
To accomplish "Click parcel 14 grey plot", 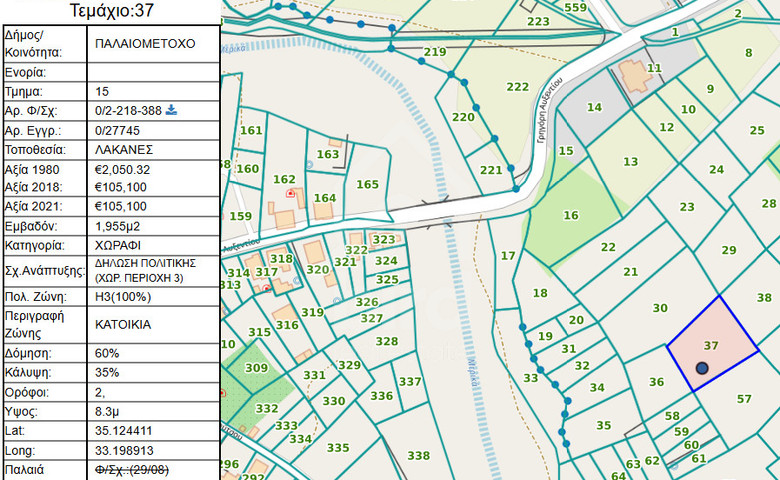I will 594,107.
